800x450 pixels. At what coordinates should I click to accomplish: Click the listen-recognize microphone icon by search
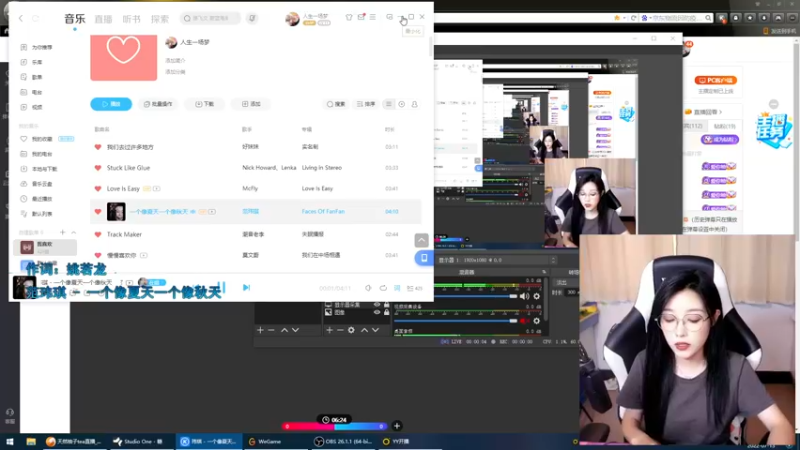click(x=252, y=18)
